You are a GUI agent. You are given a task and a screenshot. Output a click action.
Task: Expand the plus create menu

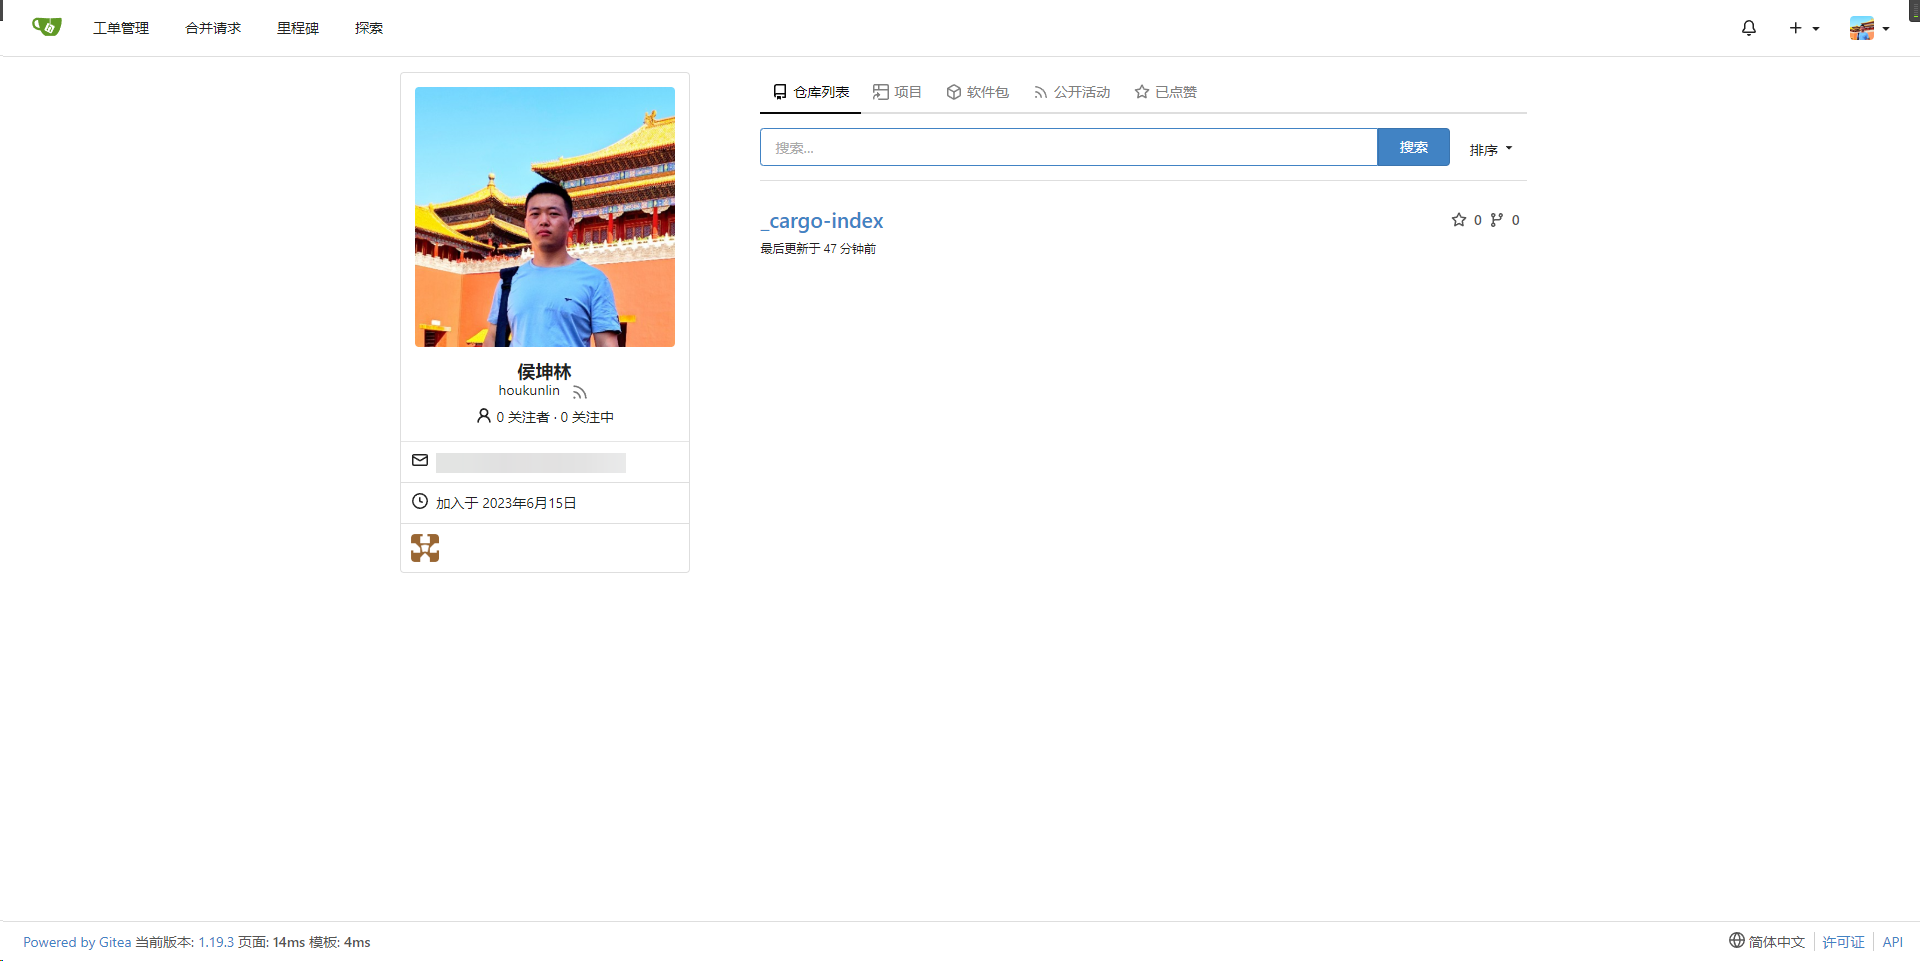click(x=1803, y=28)
